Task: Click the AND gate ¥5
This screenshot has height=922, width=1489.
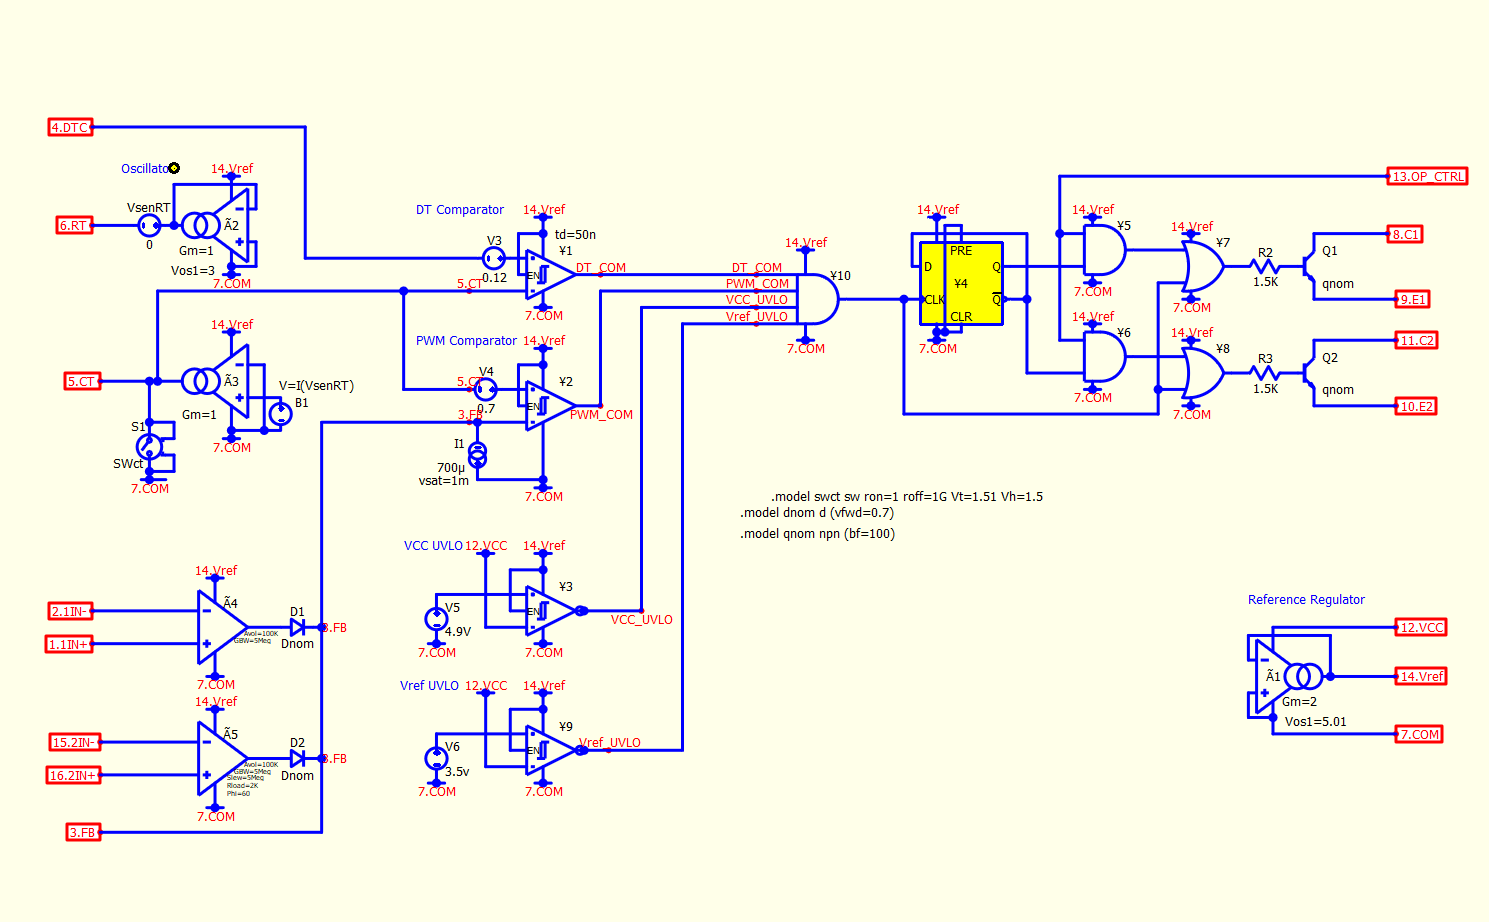Action: coord(1104,250)
